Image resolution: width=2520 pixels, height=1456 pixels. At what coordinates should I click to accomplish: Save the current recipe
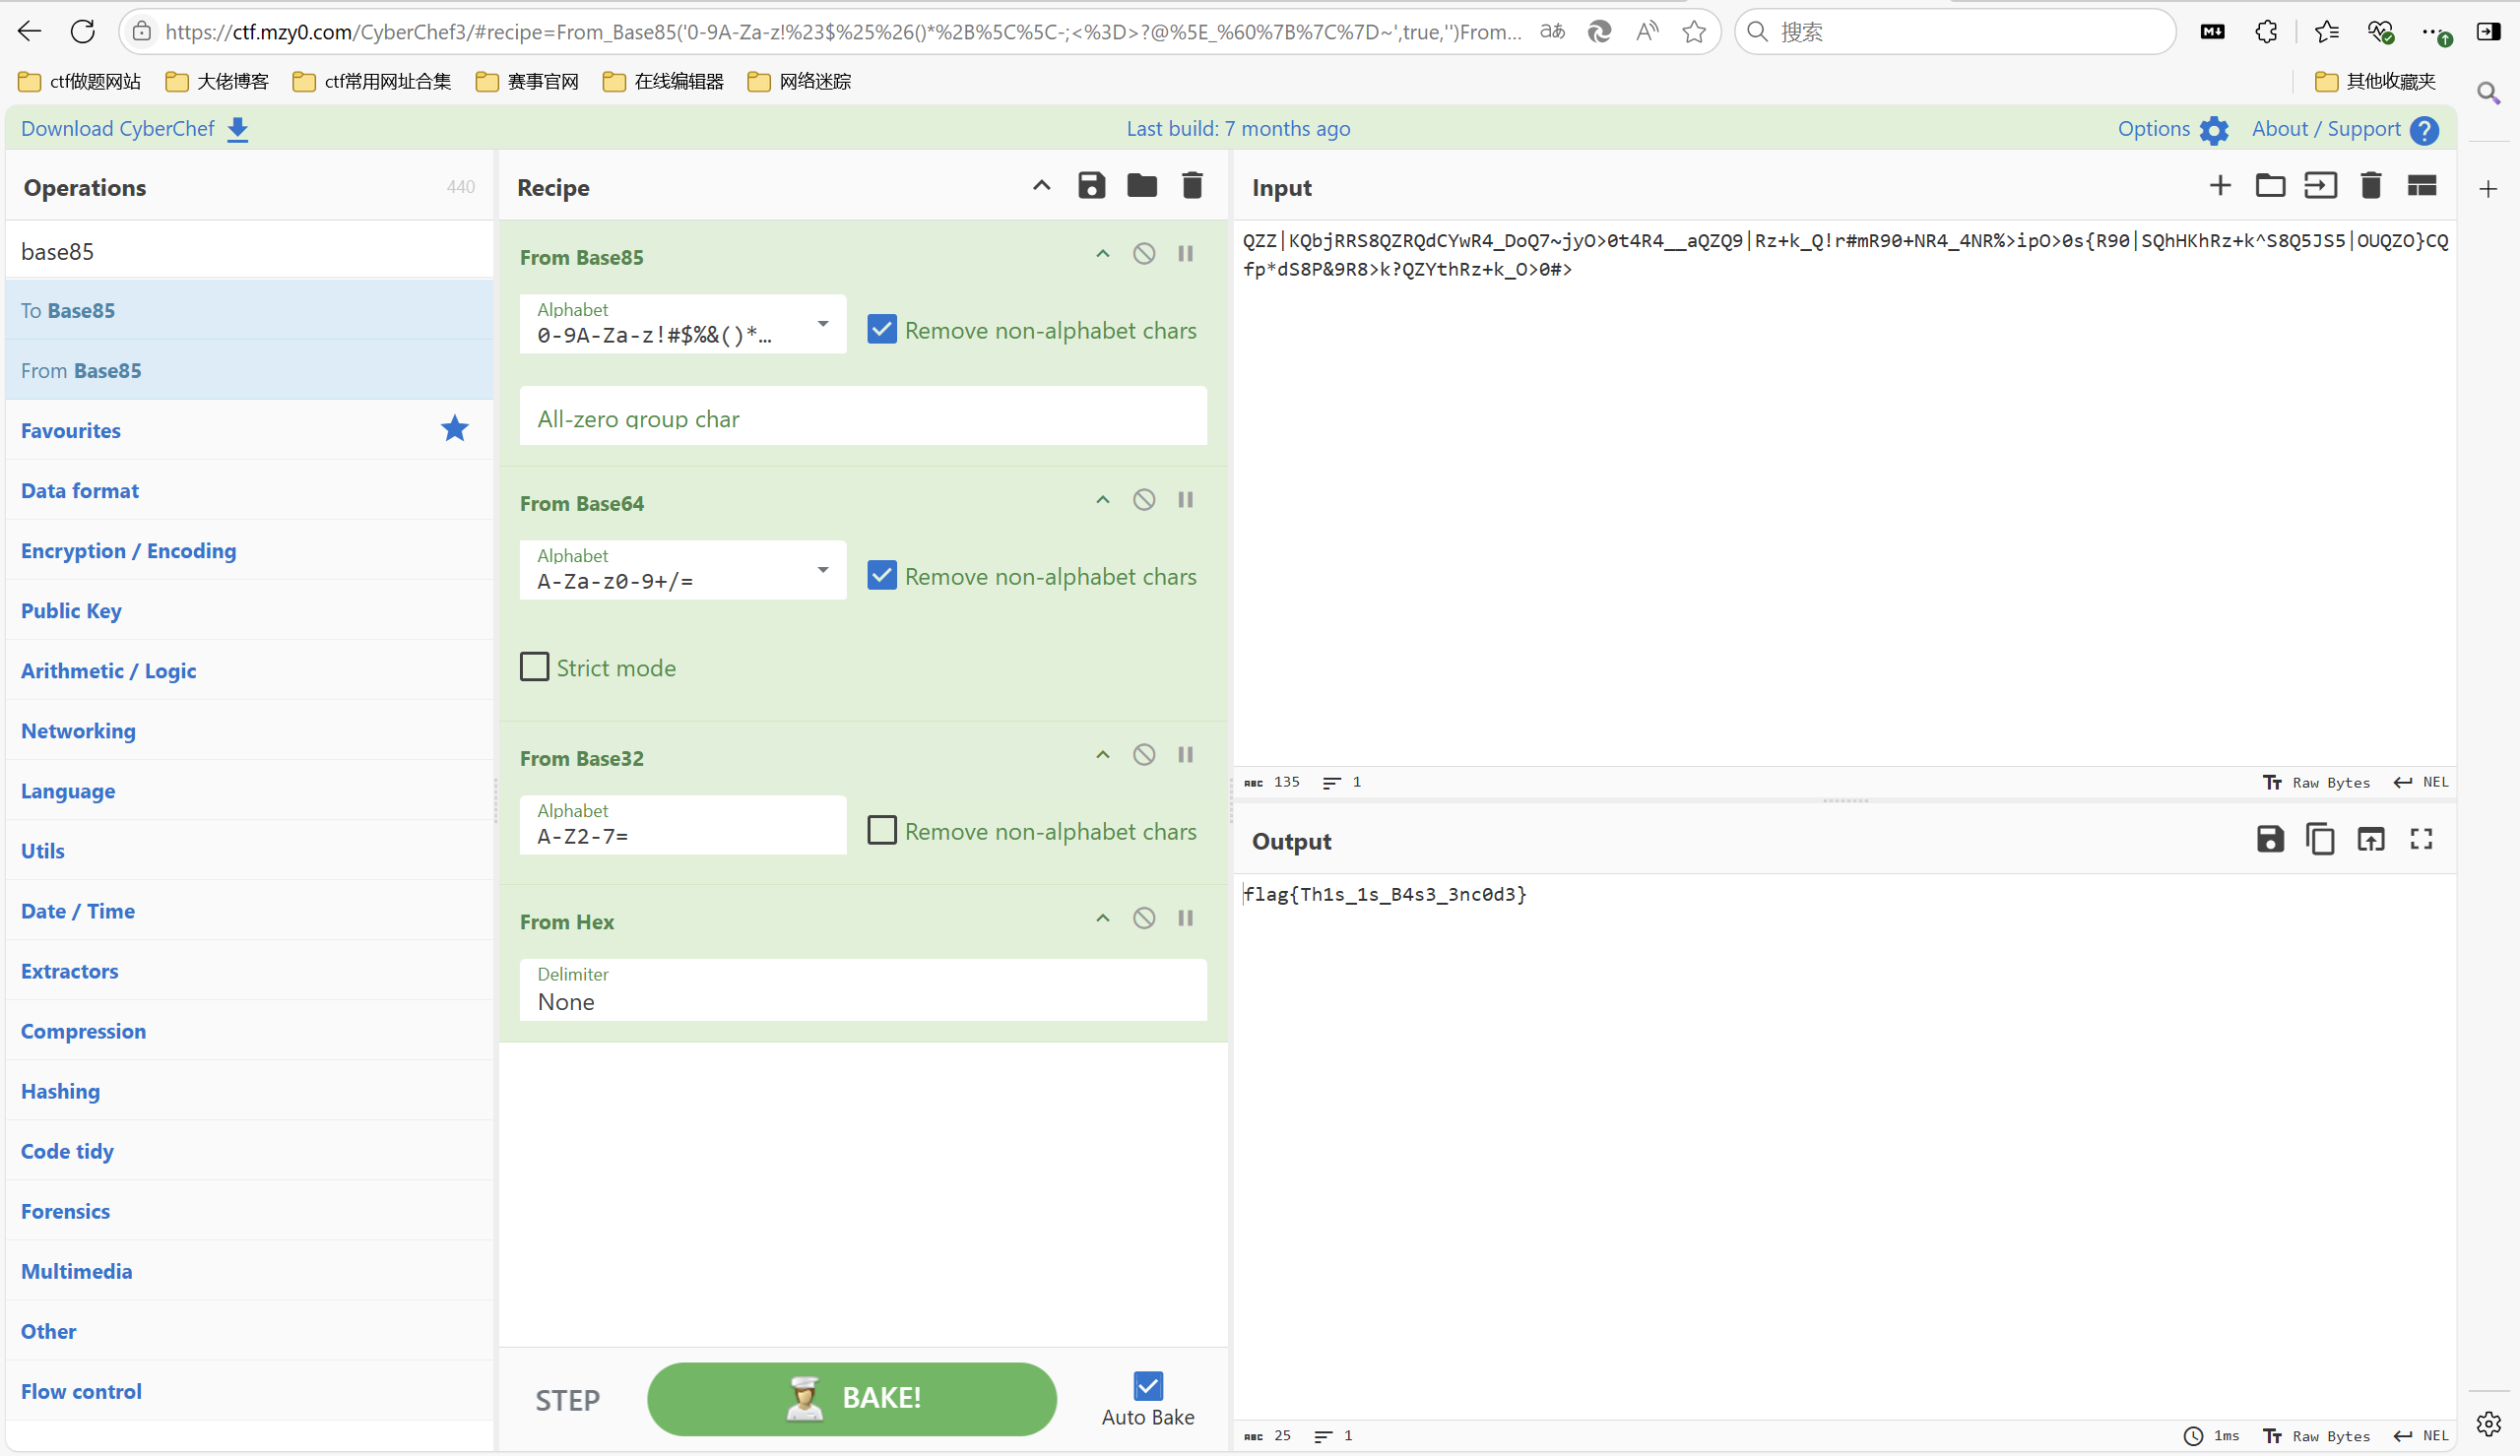[x=1091, y=186]
